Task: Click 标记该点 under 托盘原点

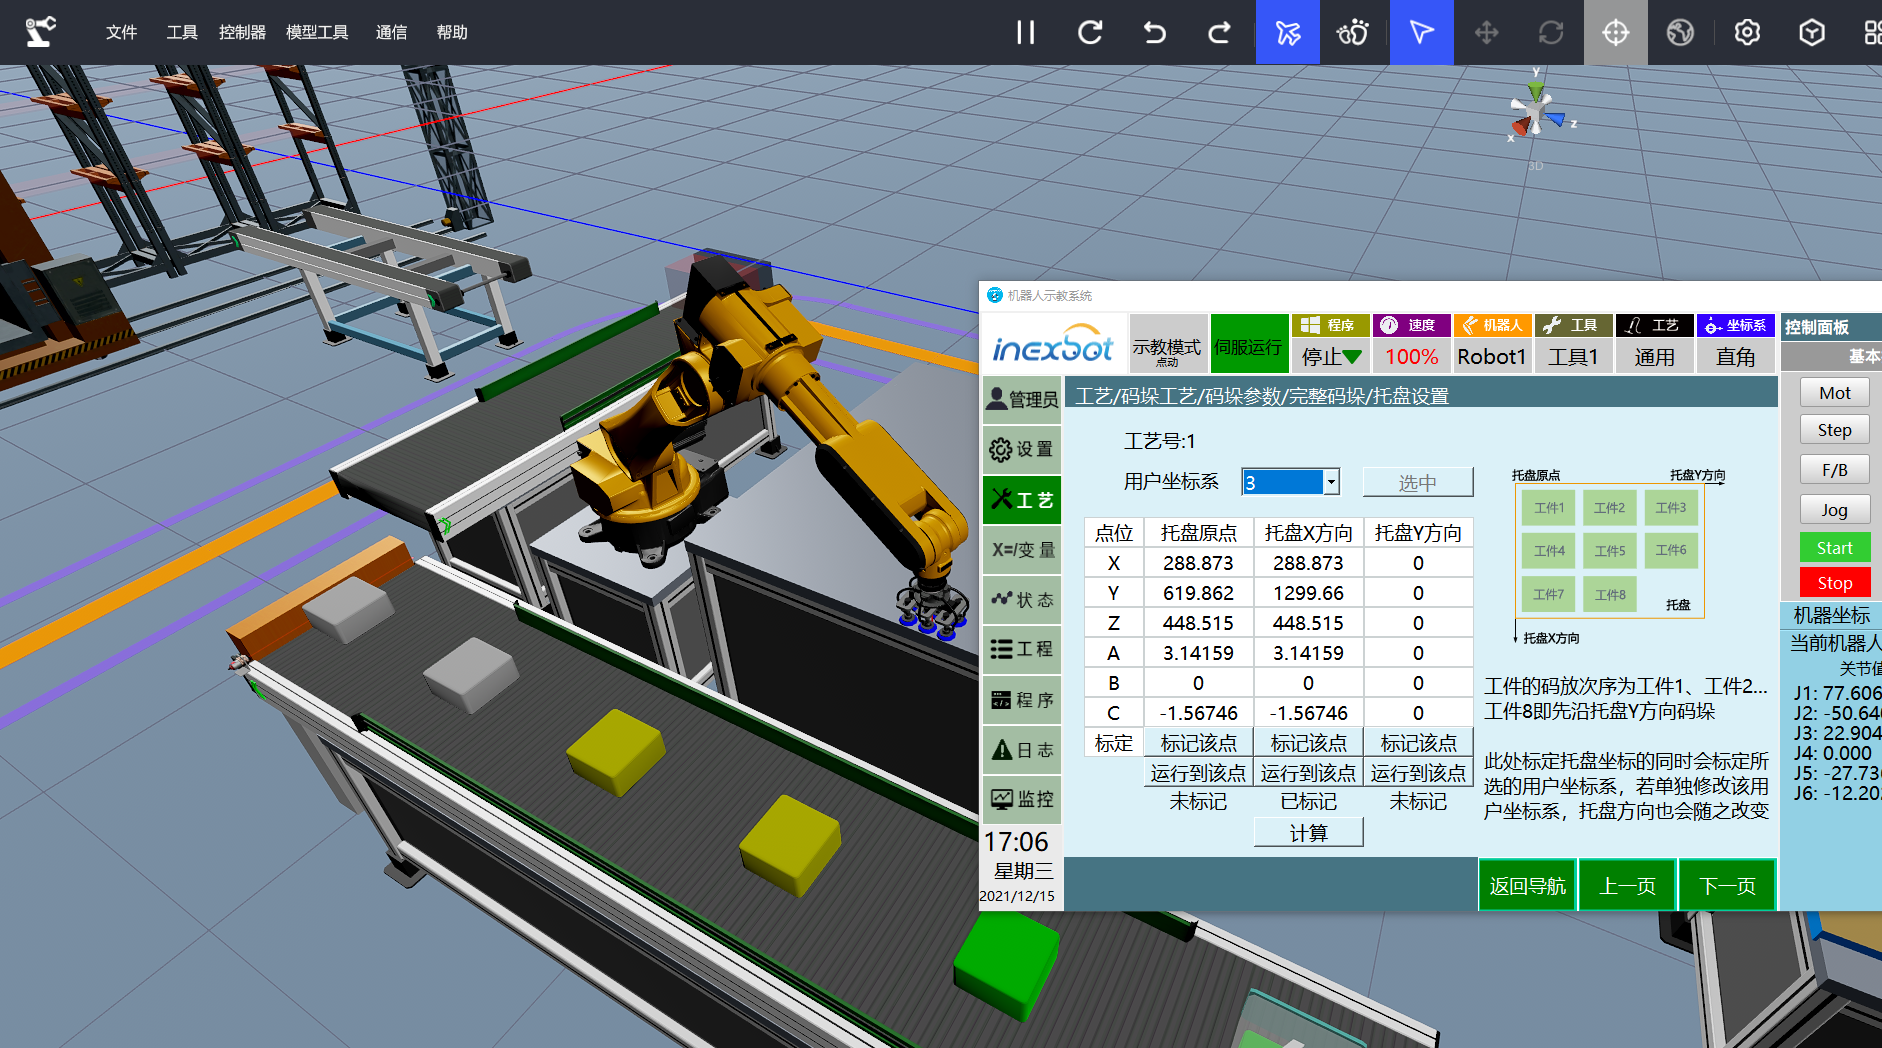Action: click(x=1198, y=743)
